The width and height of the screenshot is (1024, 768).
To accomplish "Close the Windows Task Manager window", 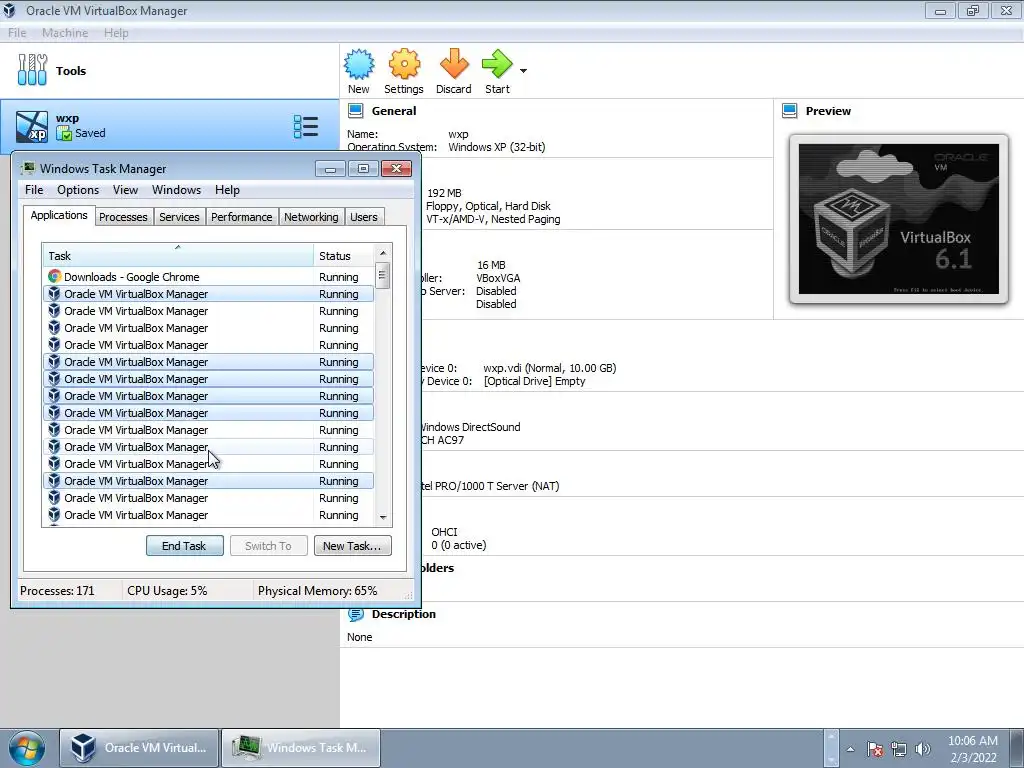I will pos(396,169).
